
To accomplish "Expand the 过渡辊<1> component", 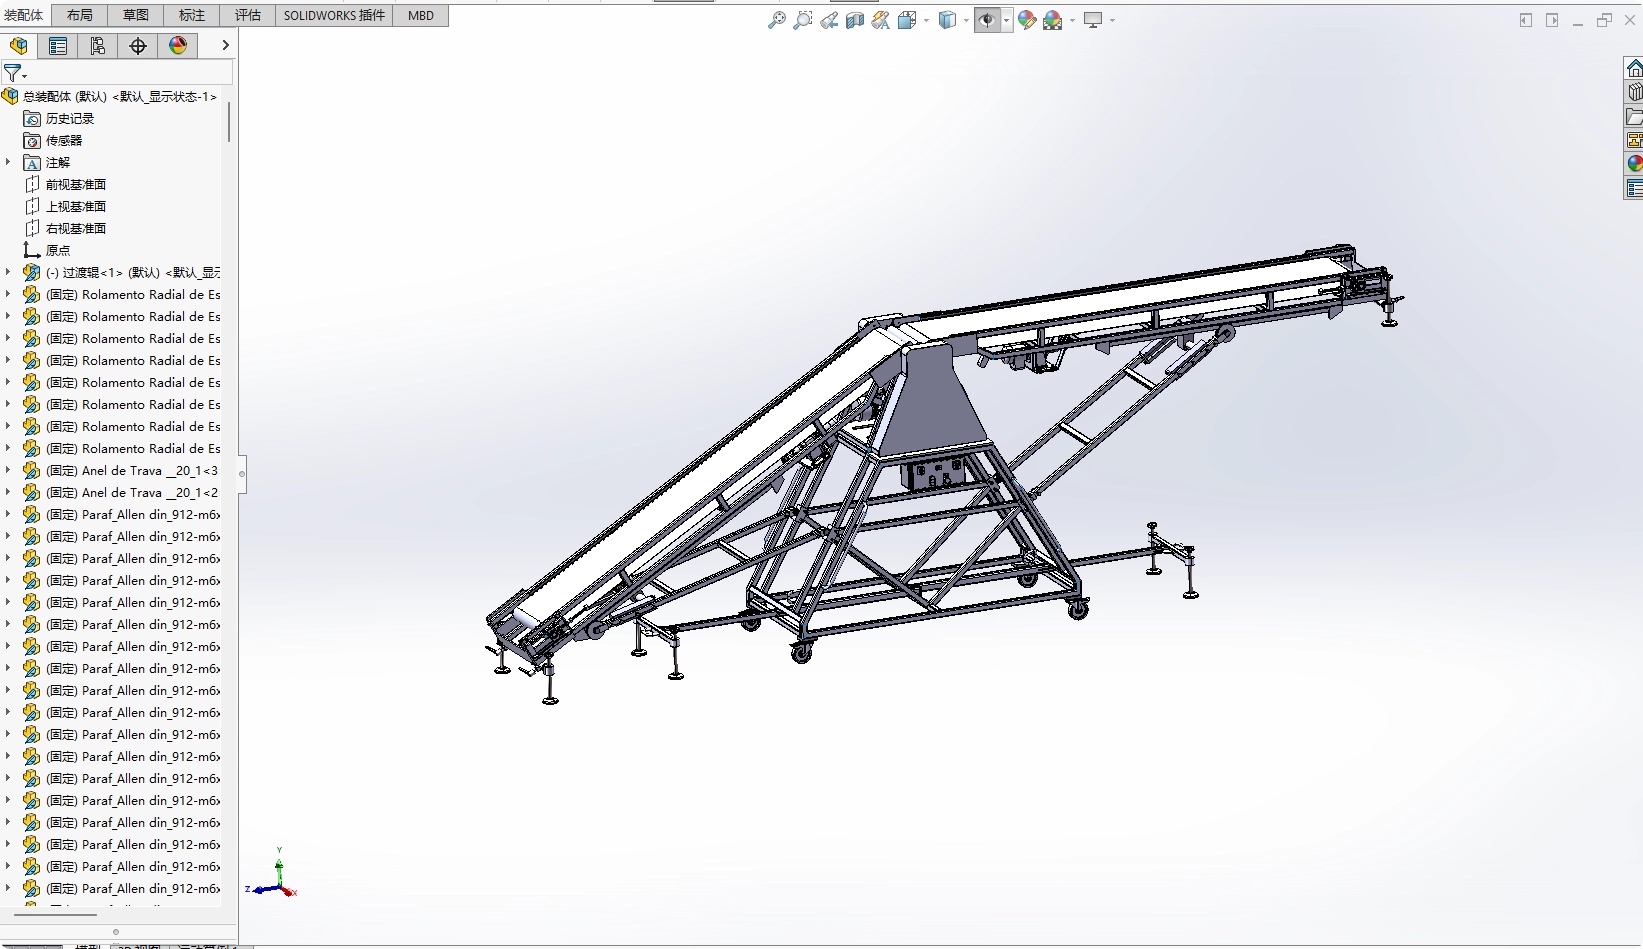I will point(8,272).
